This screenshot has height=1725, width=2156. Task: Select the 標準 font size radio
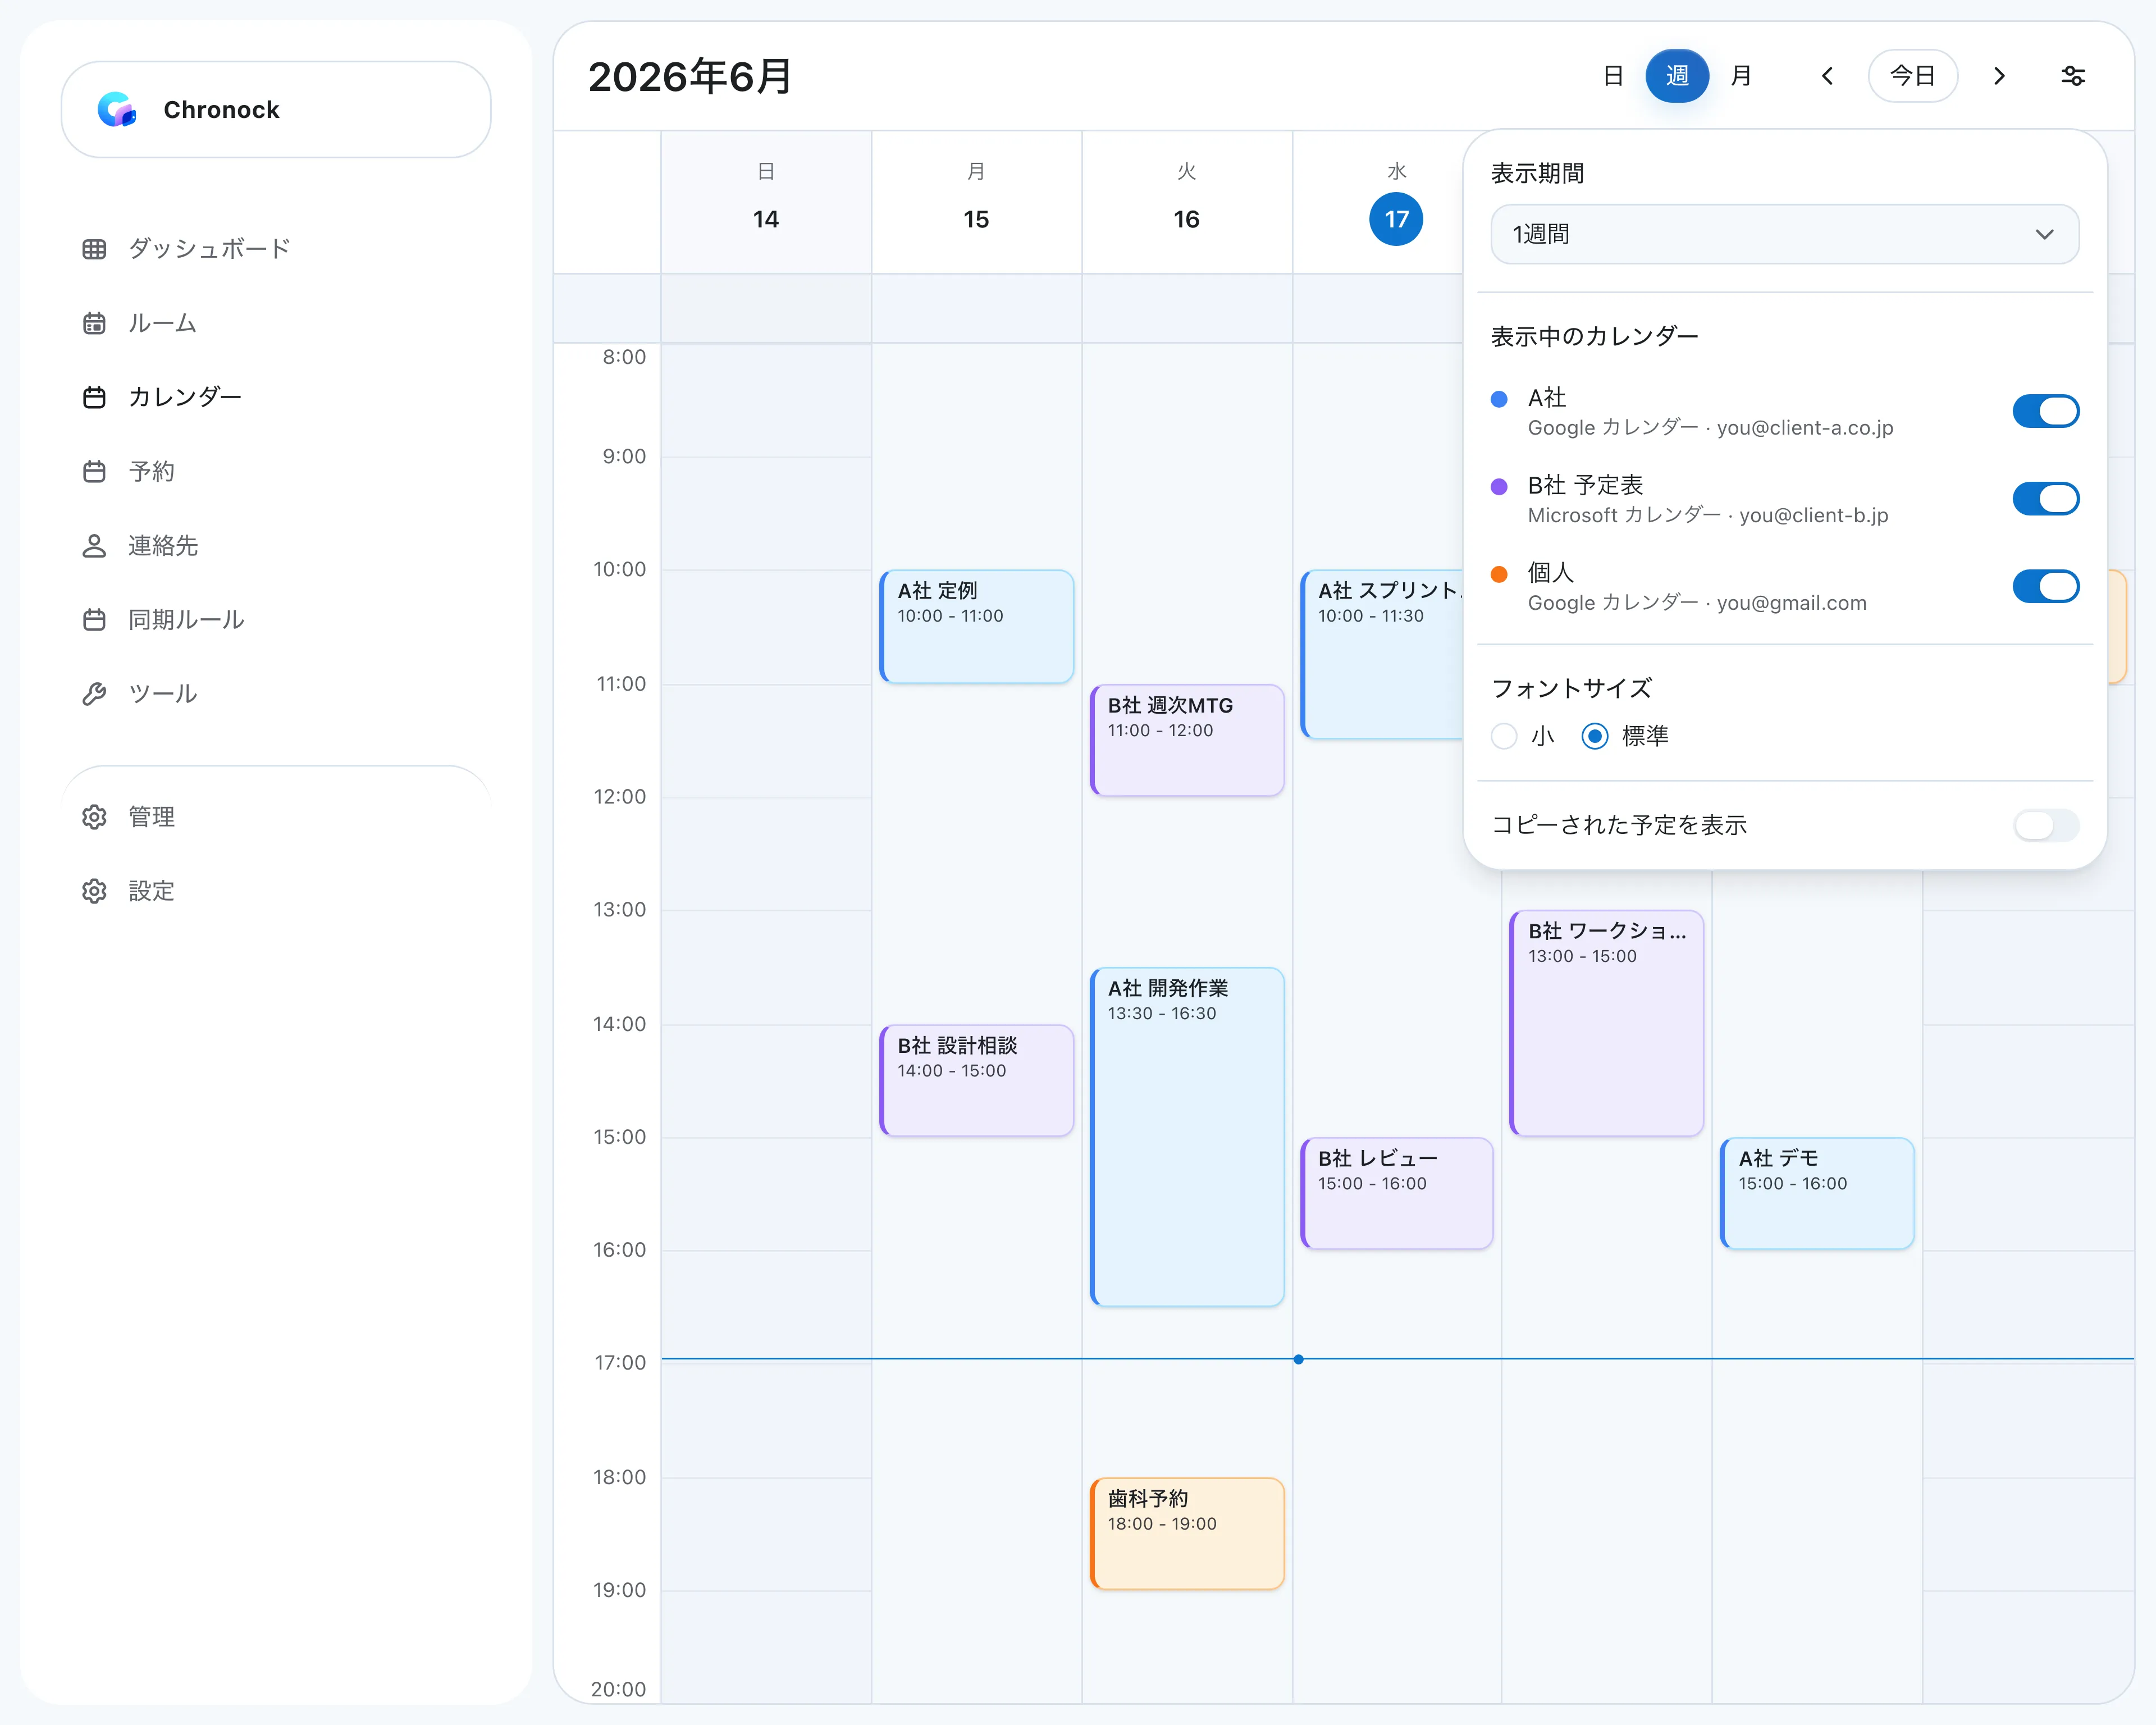point(1595,737)
